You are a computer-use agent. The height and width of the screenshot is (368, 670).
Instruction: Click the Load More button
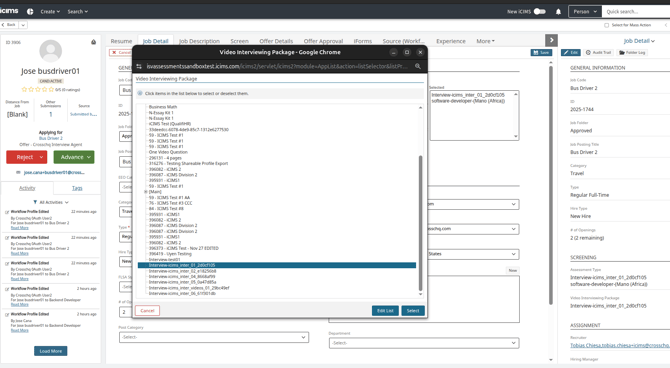coord(50,351)
